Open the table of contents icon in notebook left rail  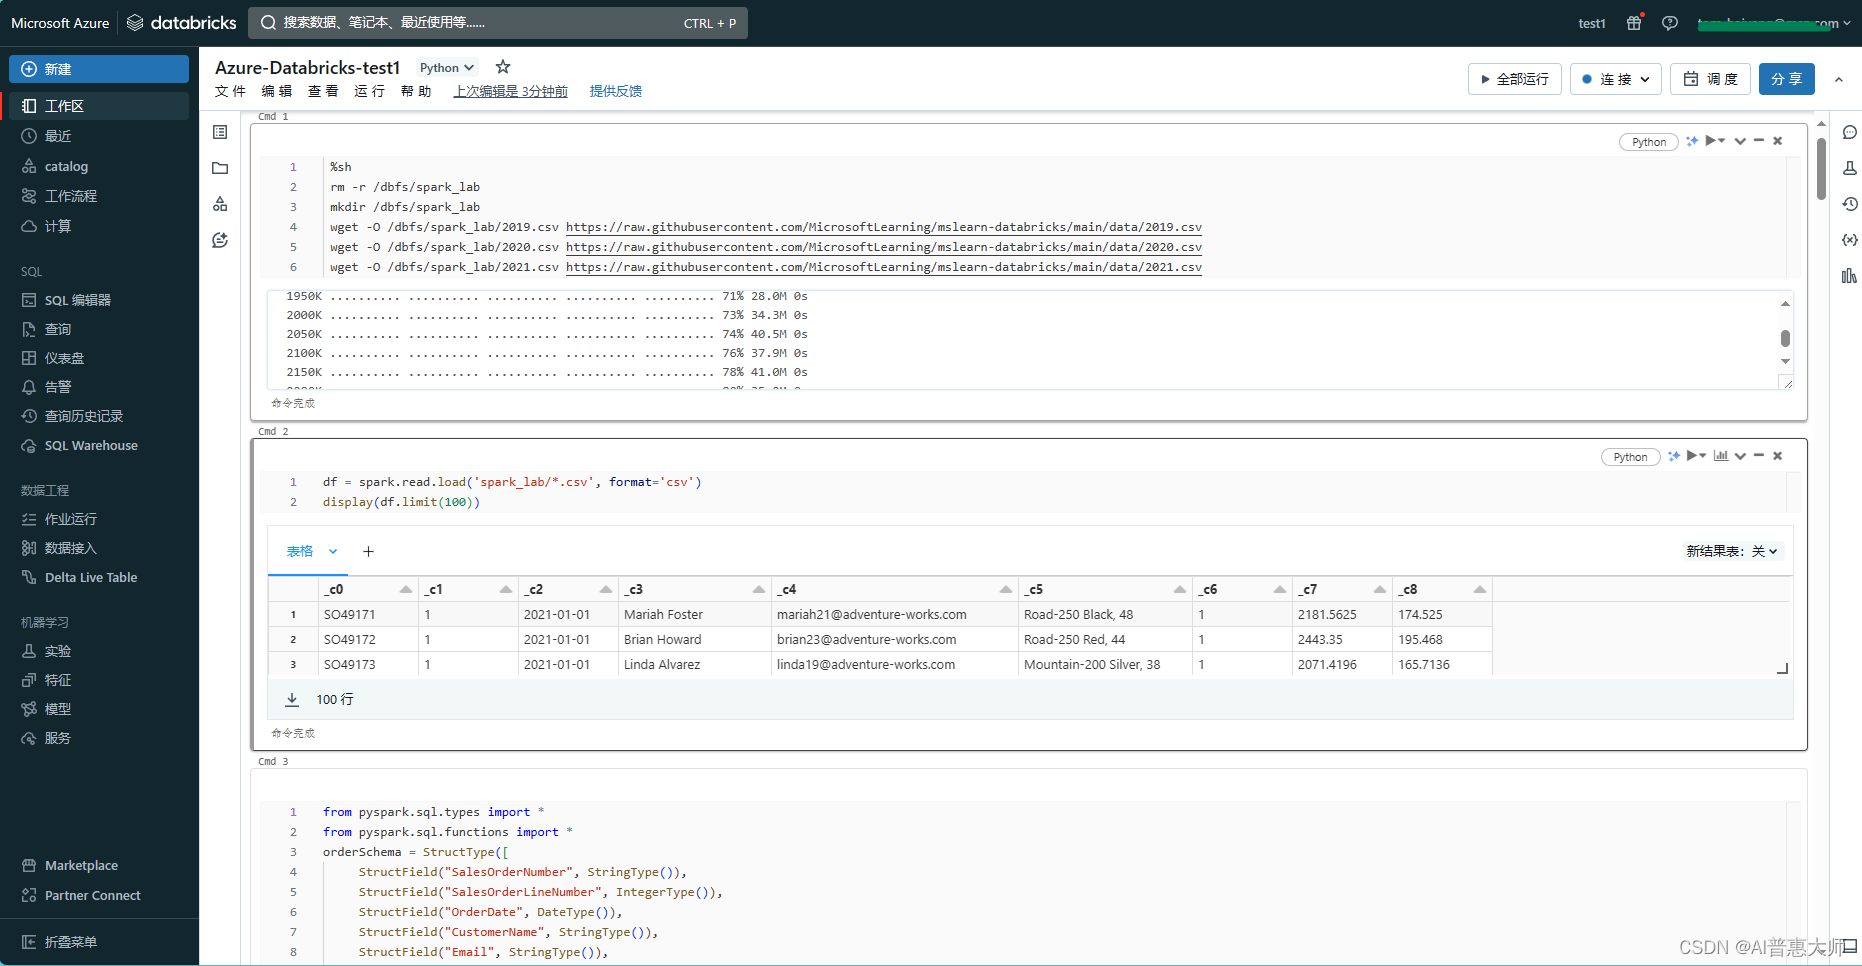(220, 132)
